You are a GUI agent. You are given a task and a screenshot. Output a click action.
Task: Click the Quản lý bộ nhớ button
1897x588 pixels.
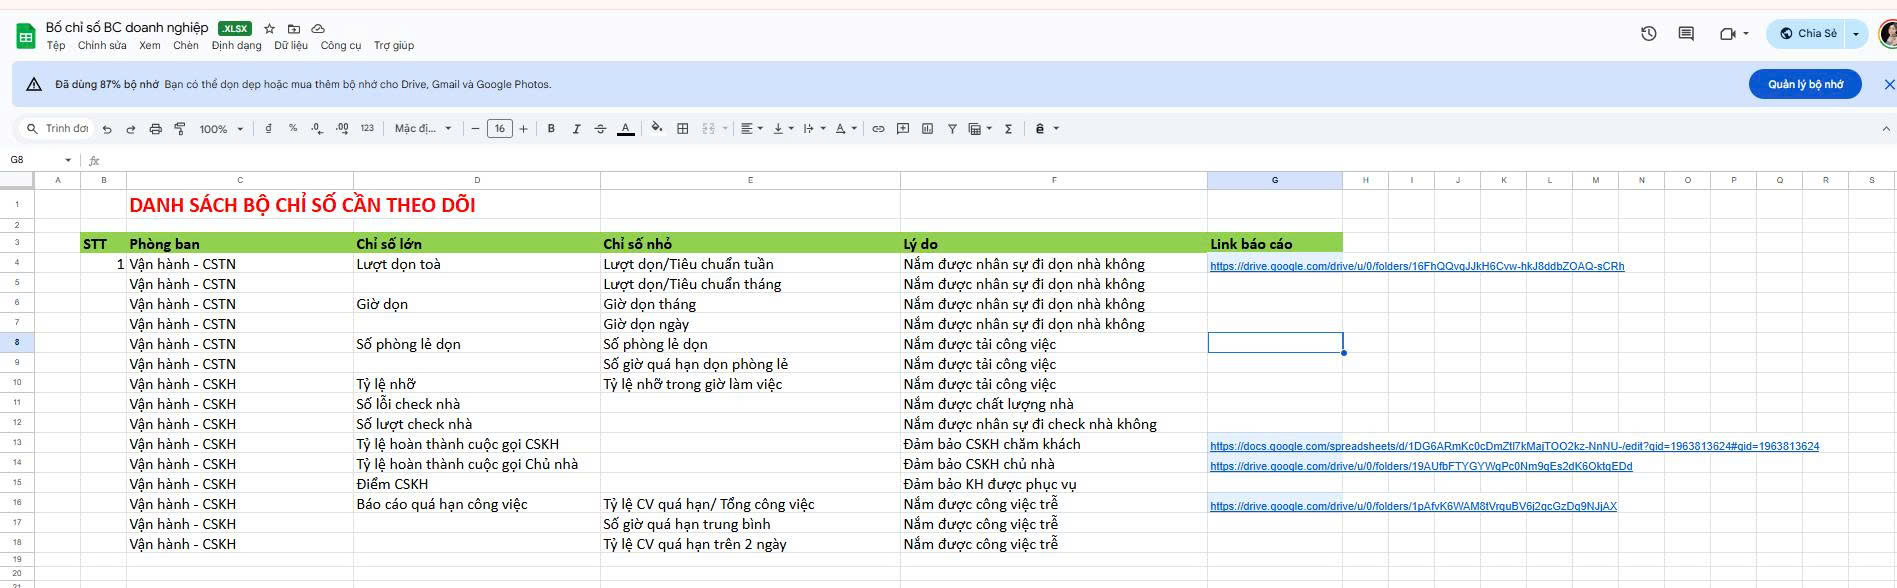click(1804, 85)
